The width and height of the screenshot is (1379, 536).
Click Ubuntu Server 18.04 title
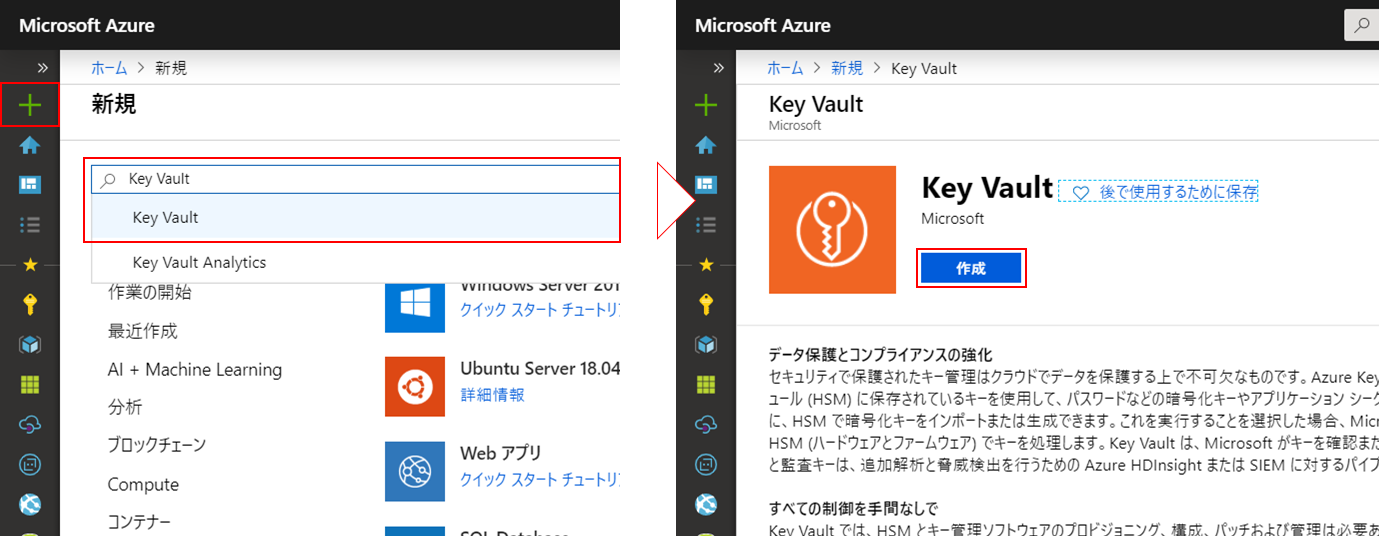[x=540, y=369]
